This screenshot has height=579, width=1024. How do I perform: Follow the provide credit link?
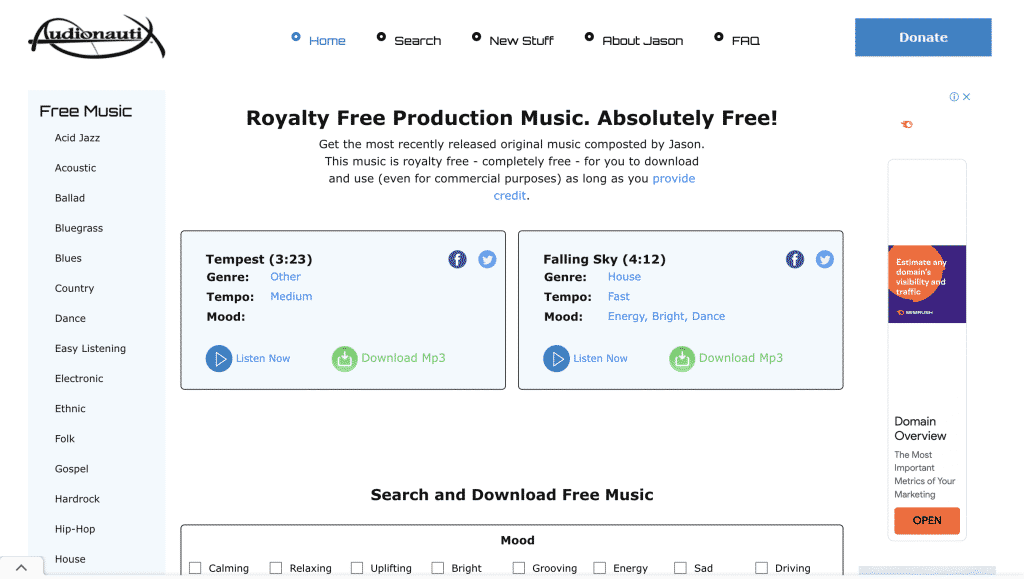point(673,179)
